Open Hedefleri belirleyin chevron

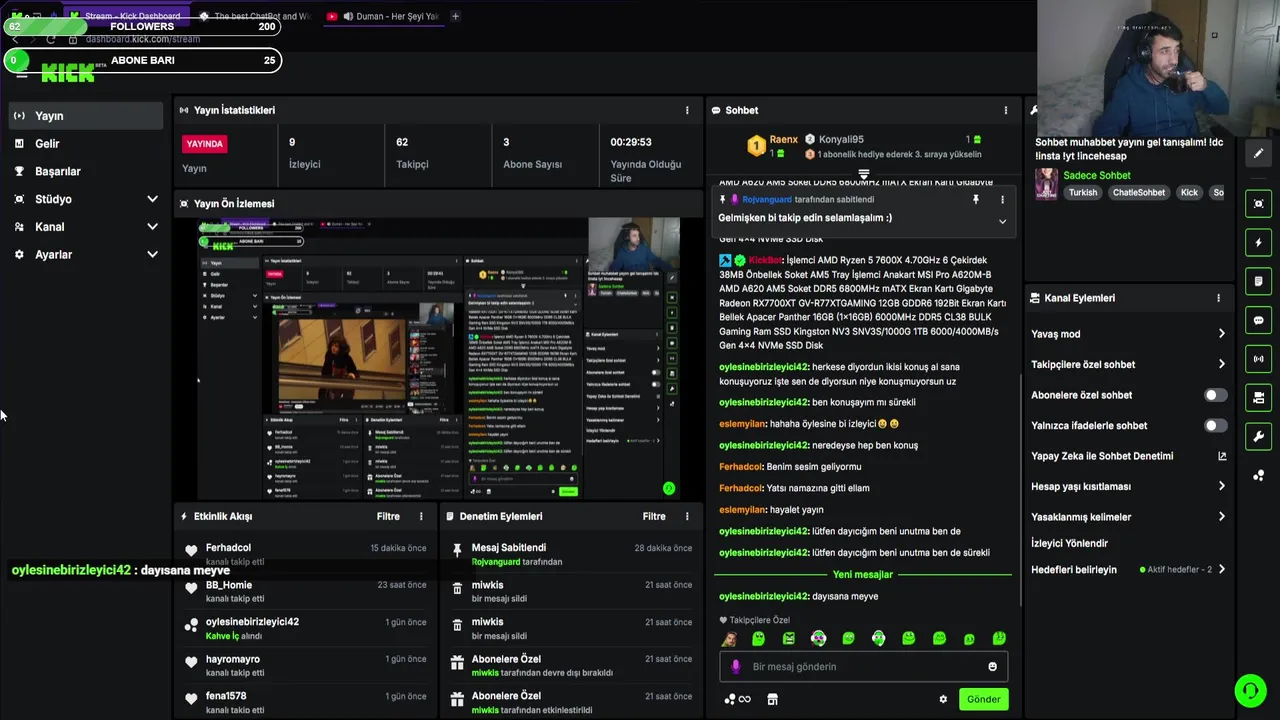(1221, 569)
